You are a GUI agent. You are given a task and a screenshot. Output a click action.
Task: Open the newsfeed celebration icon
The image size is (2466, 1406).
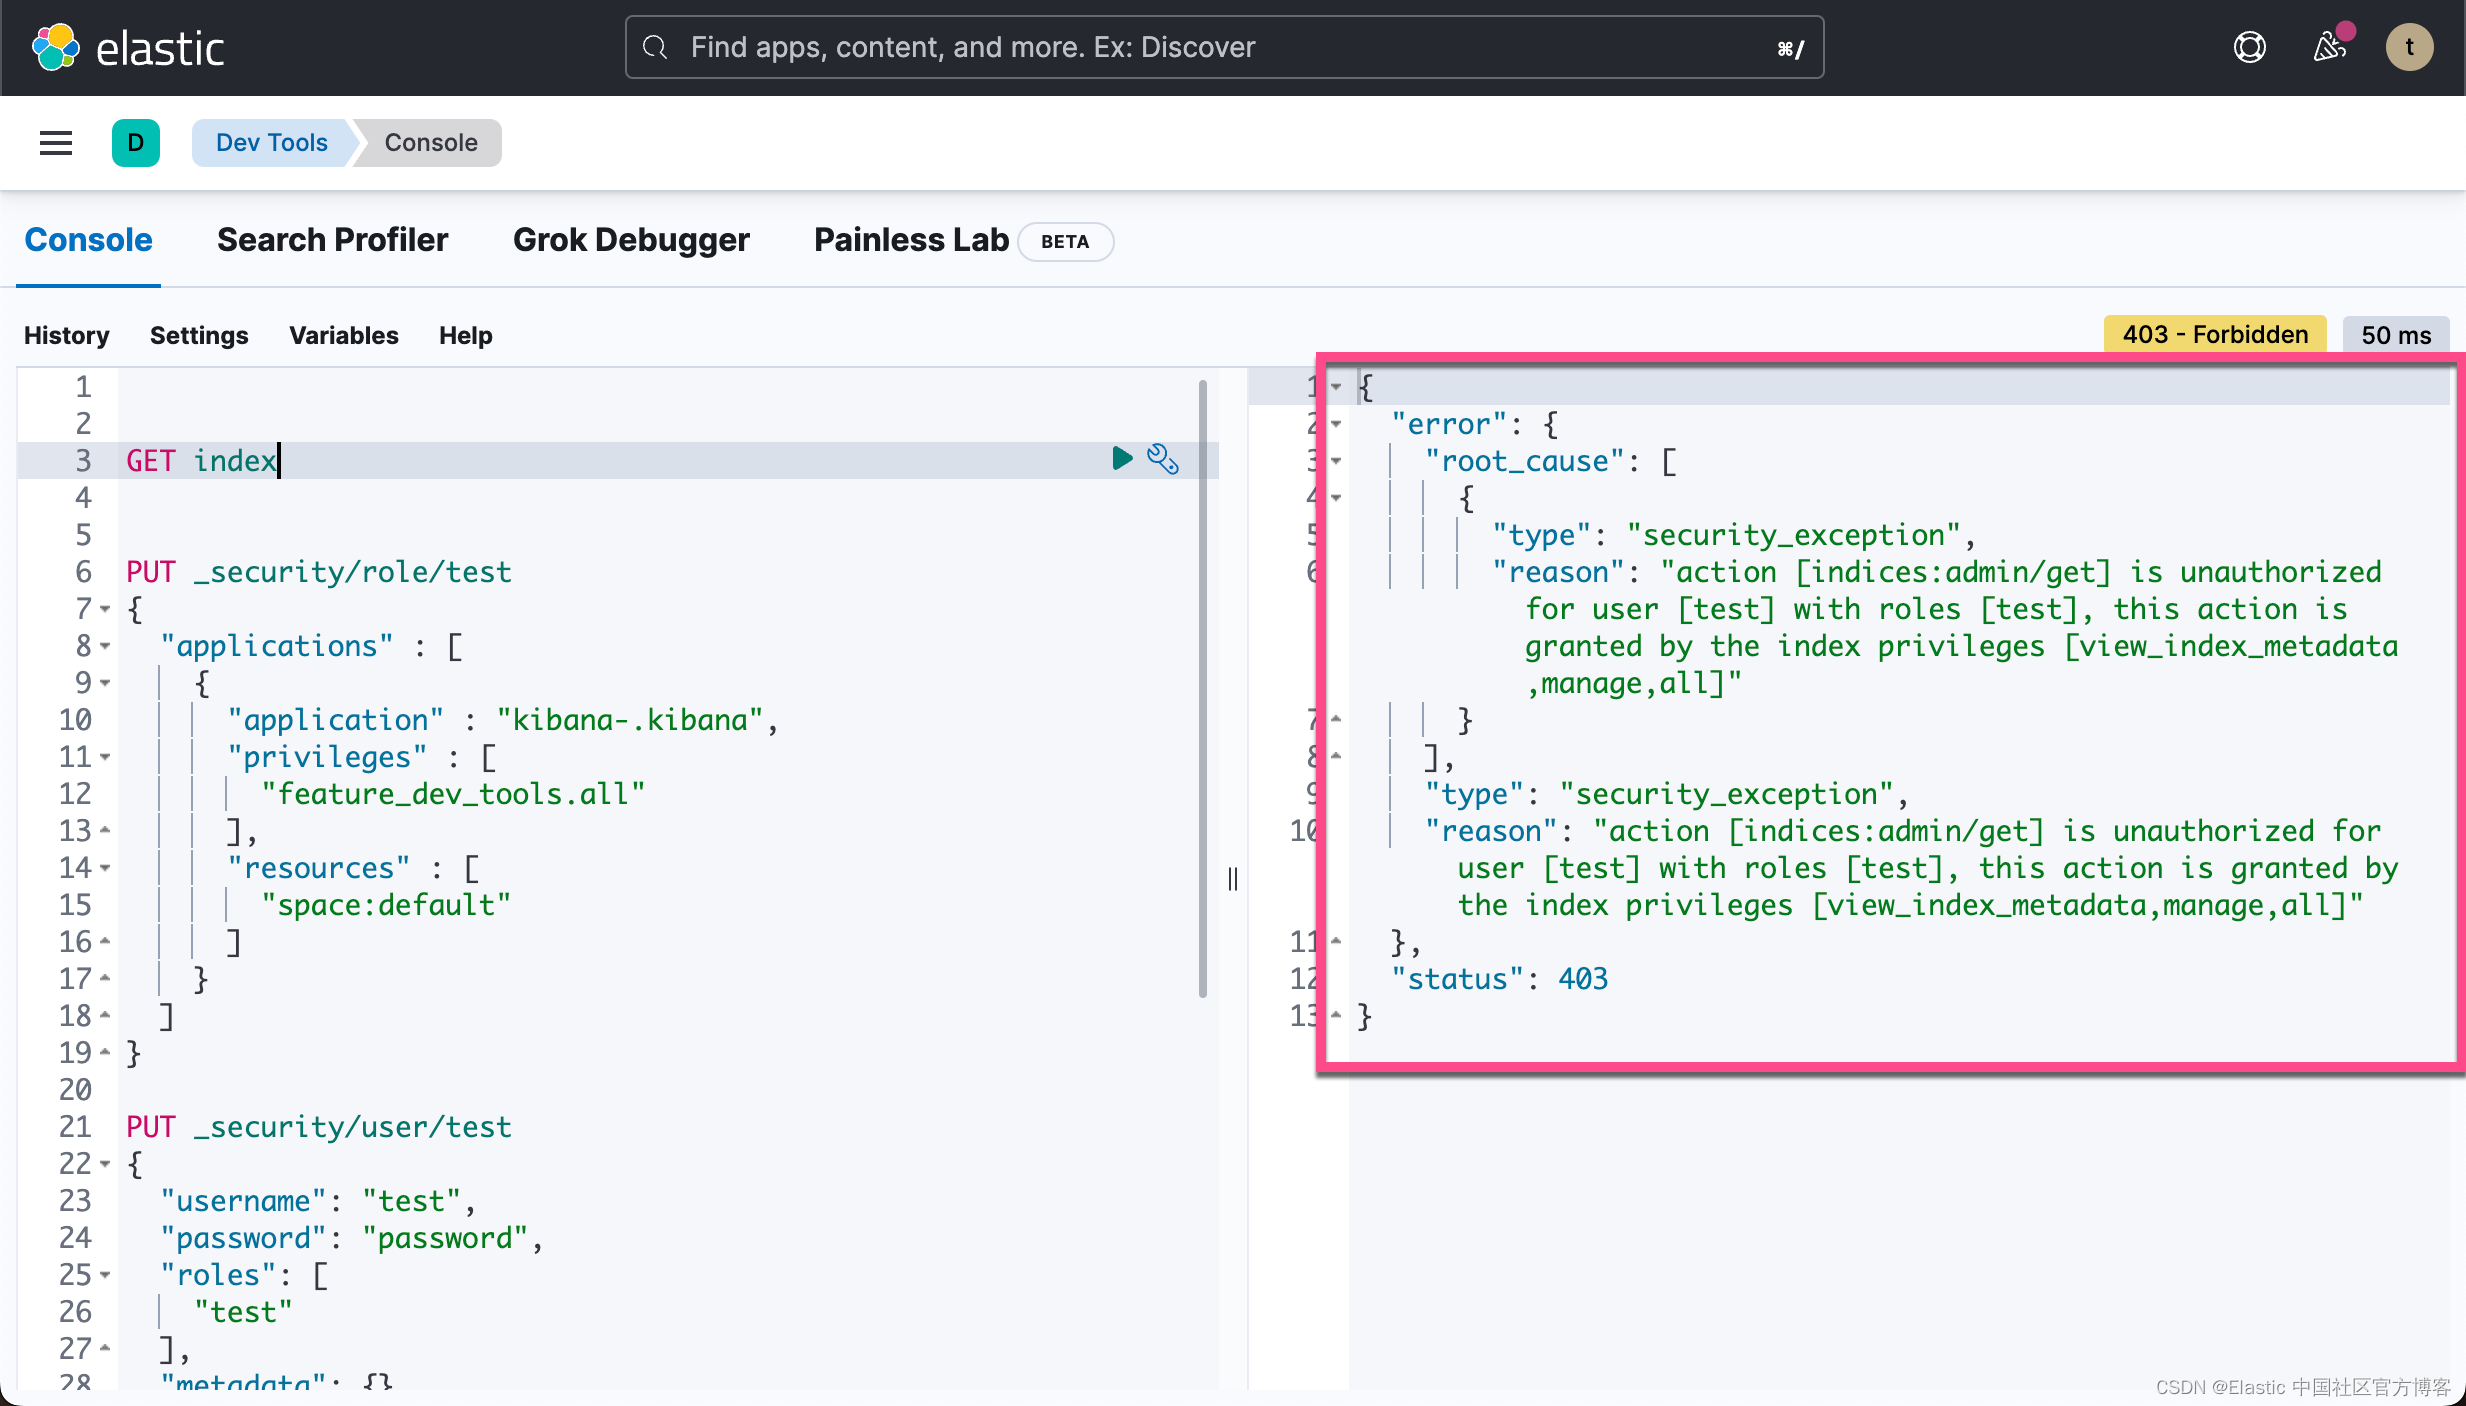(x=2329, y=47)
